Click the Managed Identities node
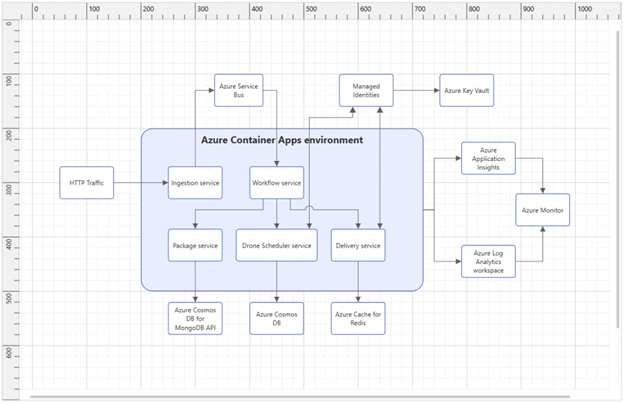 point(366,90)
